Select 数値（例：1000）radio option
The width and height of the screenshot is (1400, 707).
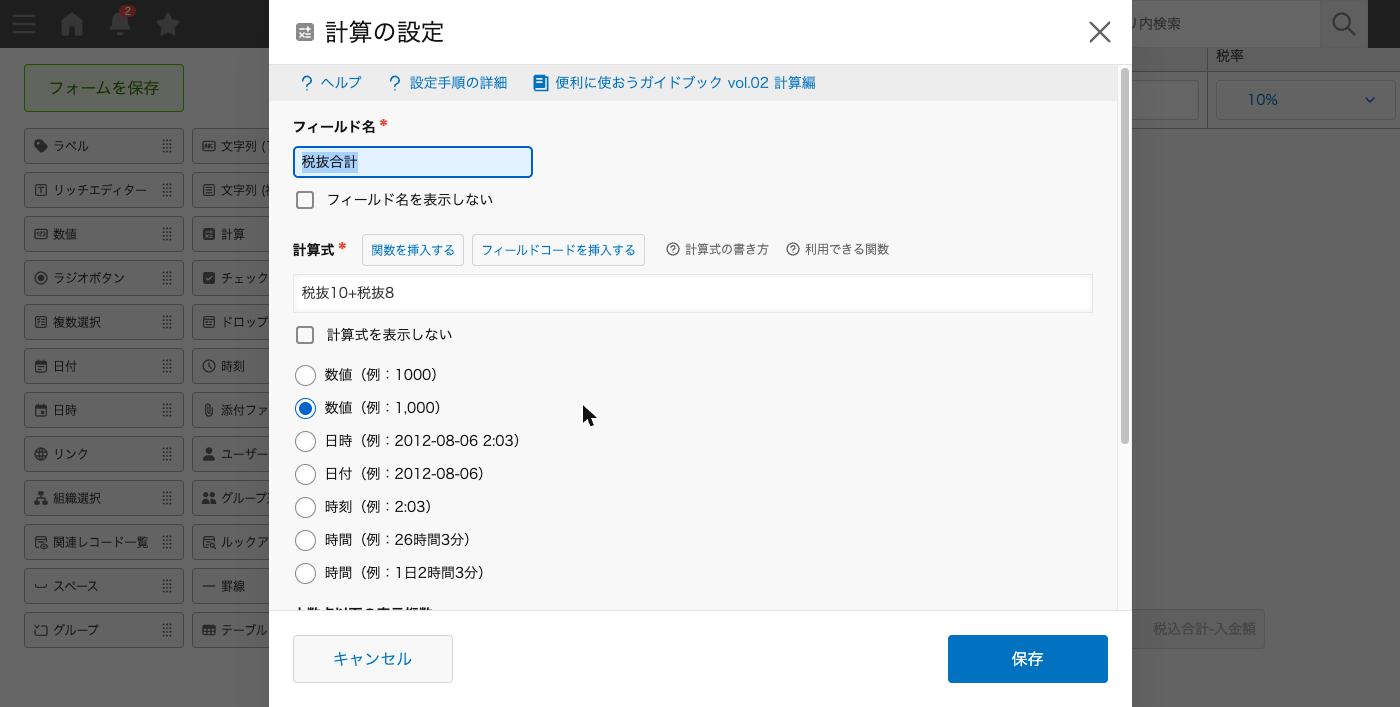click(x=306, y=375)
